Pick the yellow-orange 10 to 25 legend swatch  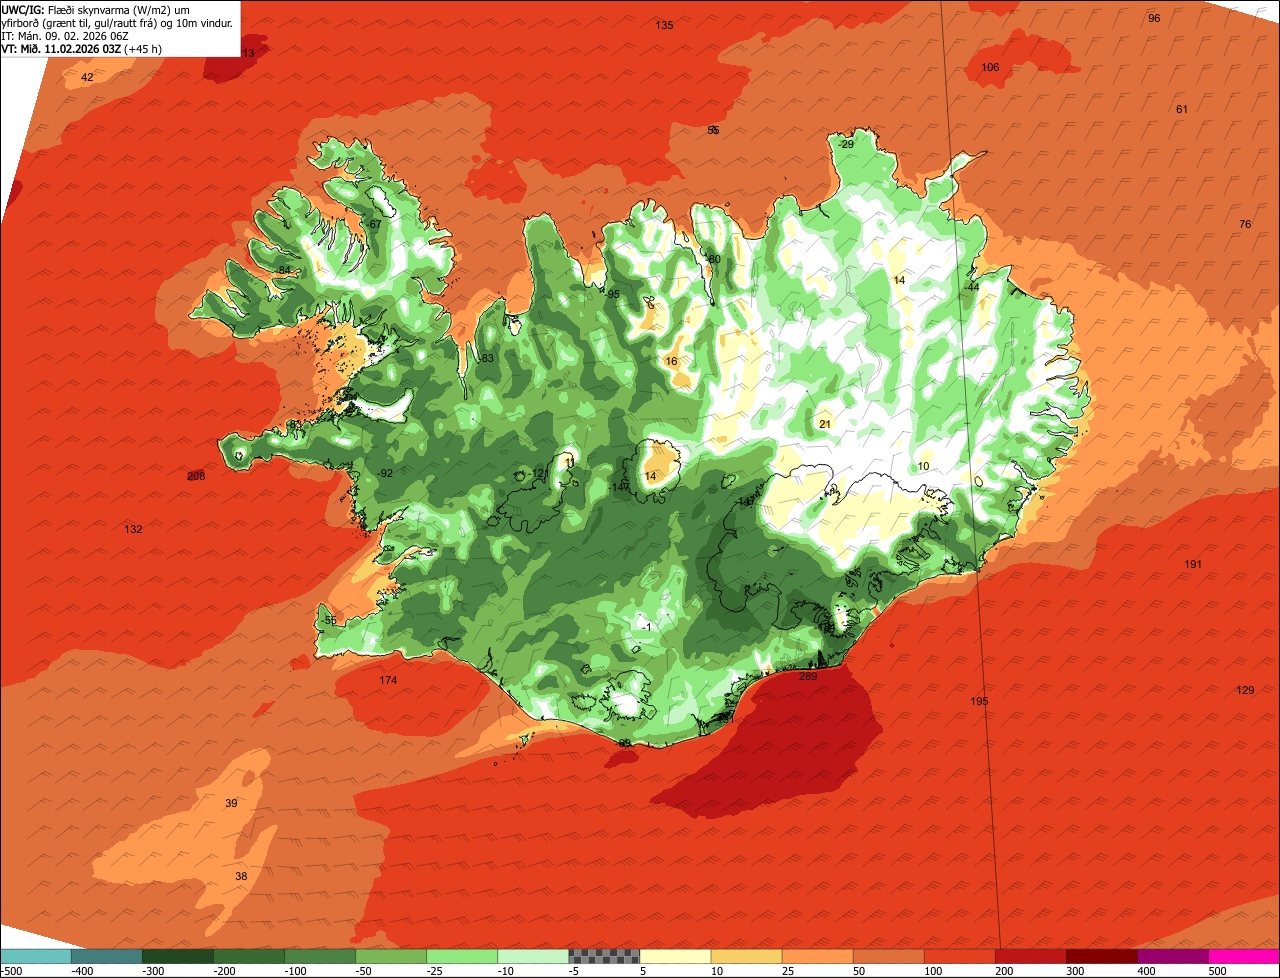[x=746, y=956]
